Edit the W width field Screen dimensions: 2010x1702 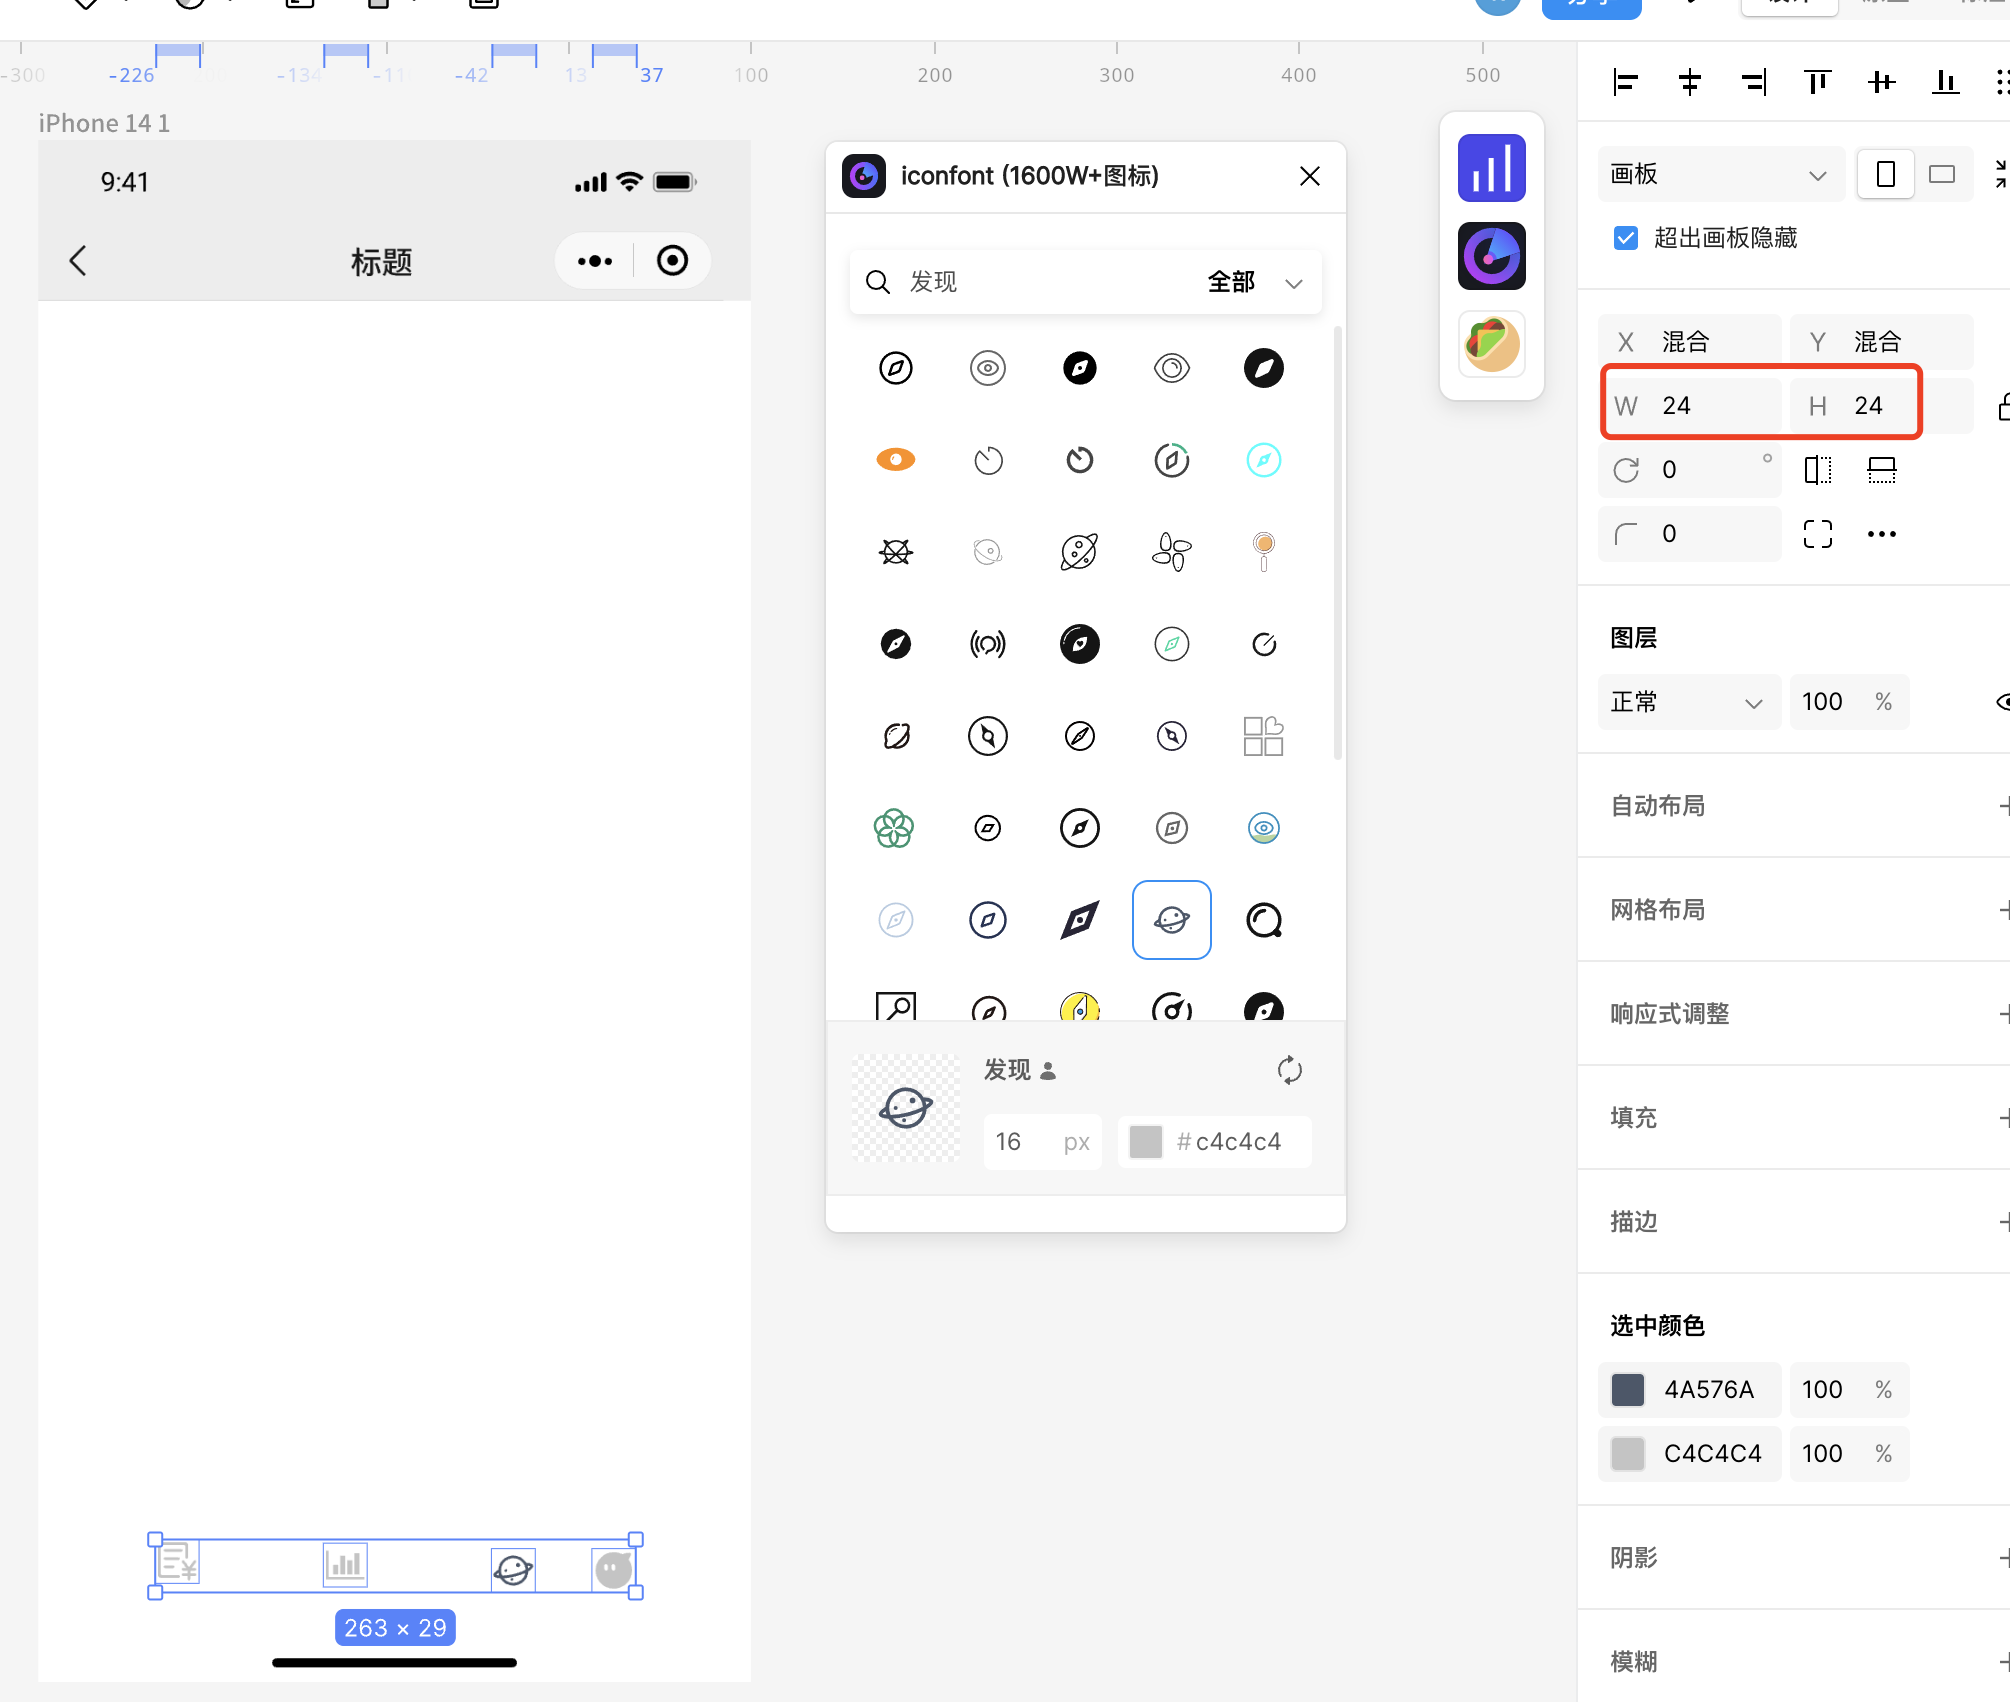(x=1692, y=406)
